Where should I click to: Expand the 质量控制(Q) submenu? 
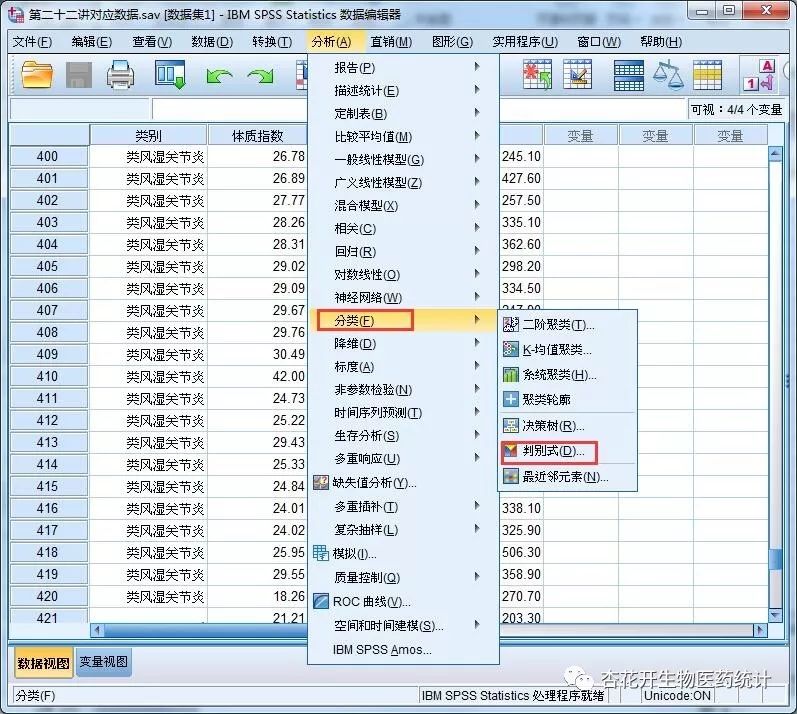tap(476, 576)
